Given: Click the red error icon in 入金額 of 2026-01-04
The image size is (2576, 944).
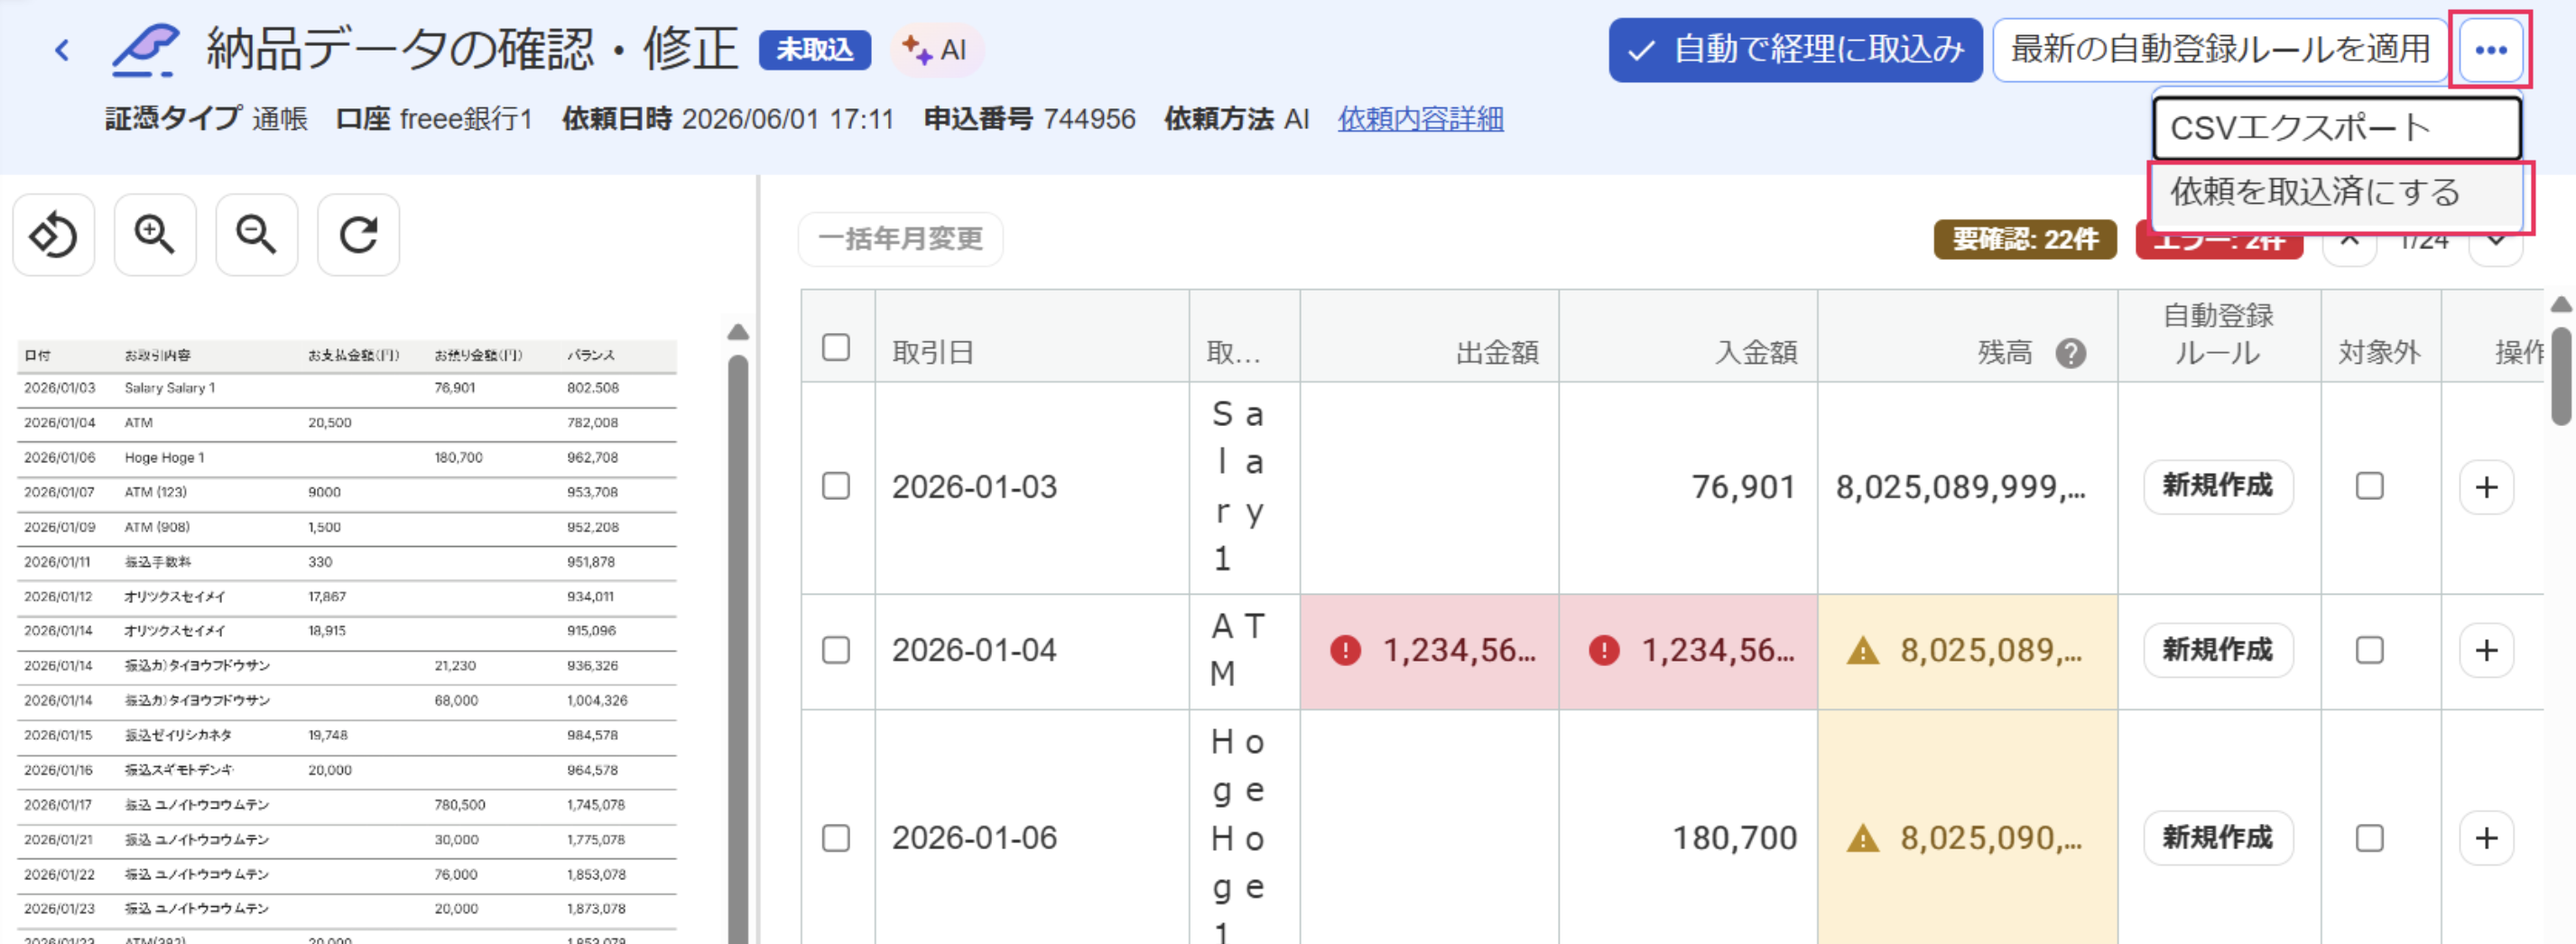Looking at the screenshot, I should tap(1605, 651).
